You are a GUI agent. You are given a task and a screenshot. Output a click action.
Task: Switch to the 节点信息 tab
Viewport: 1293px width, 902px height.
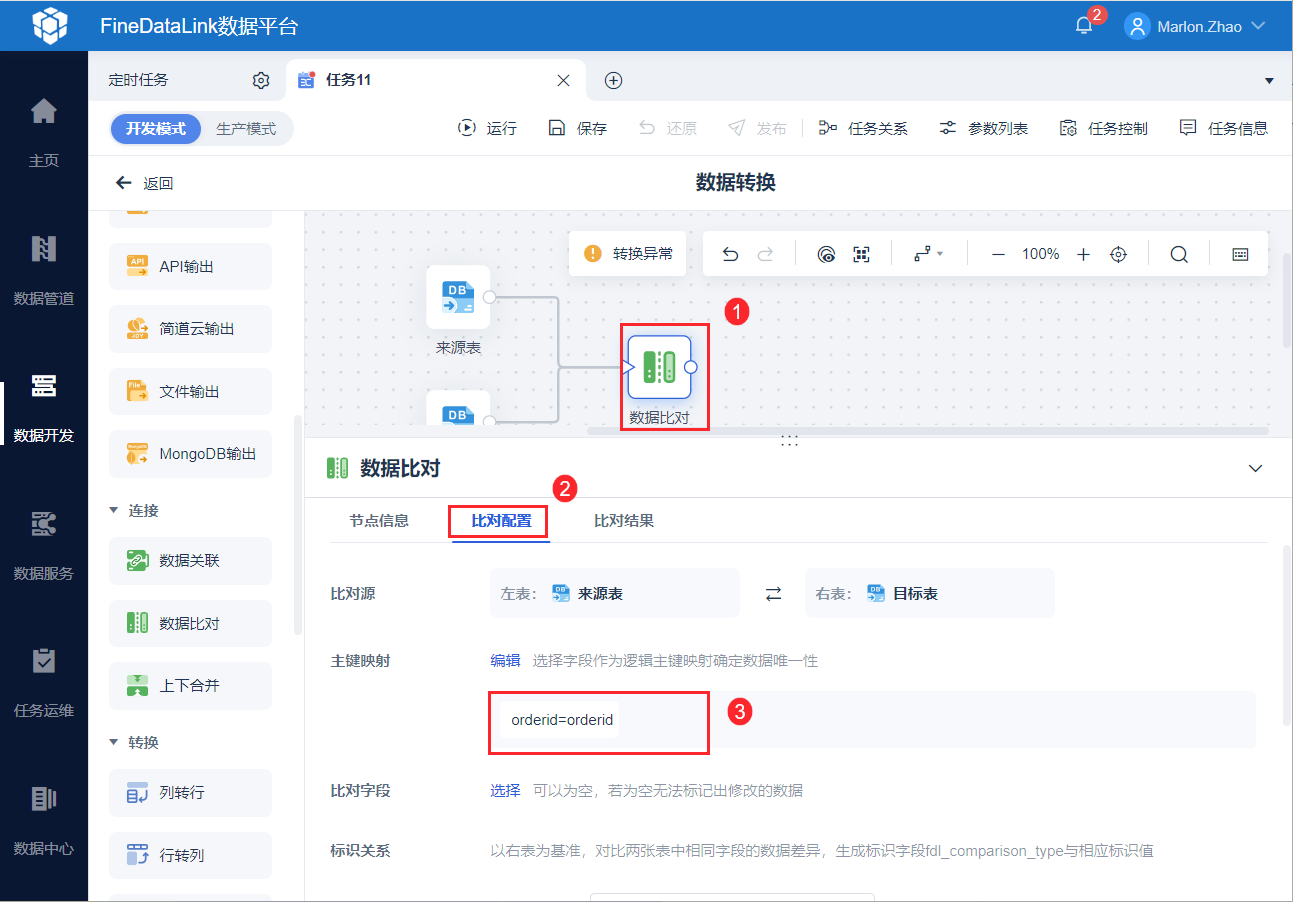[x=379, y=521]
